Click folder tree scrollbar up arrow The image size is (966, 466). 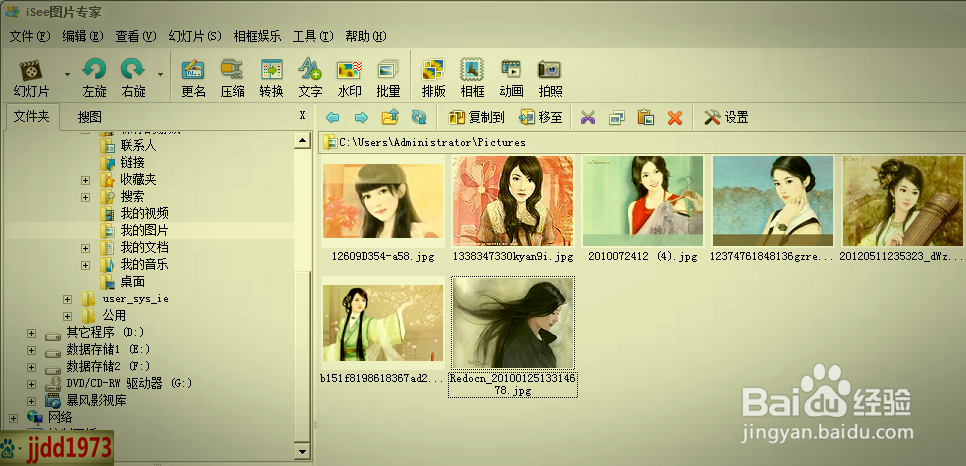[302, 141]
